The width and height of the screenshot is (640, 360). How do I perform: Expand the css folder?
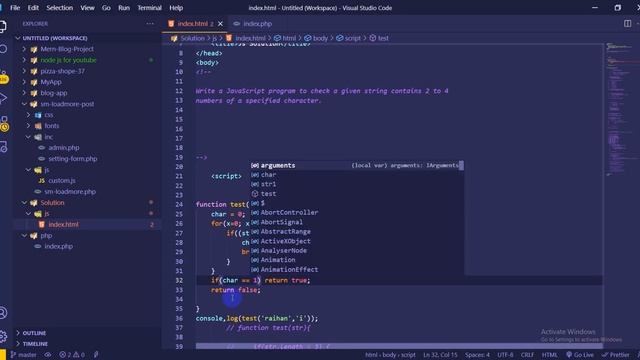tap(49, 115)
